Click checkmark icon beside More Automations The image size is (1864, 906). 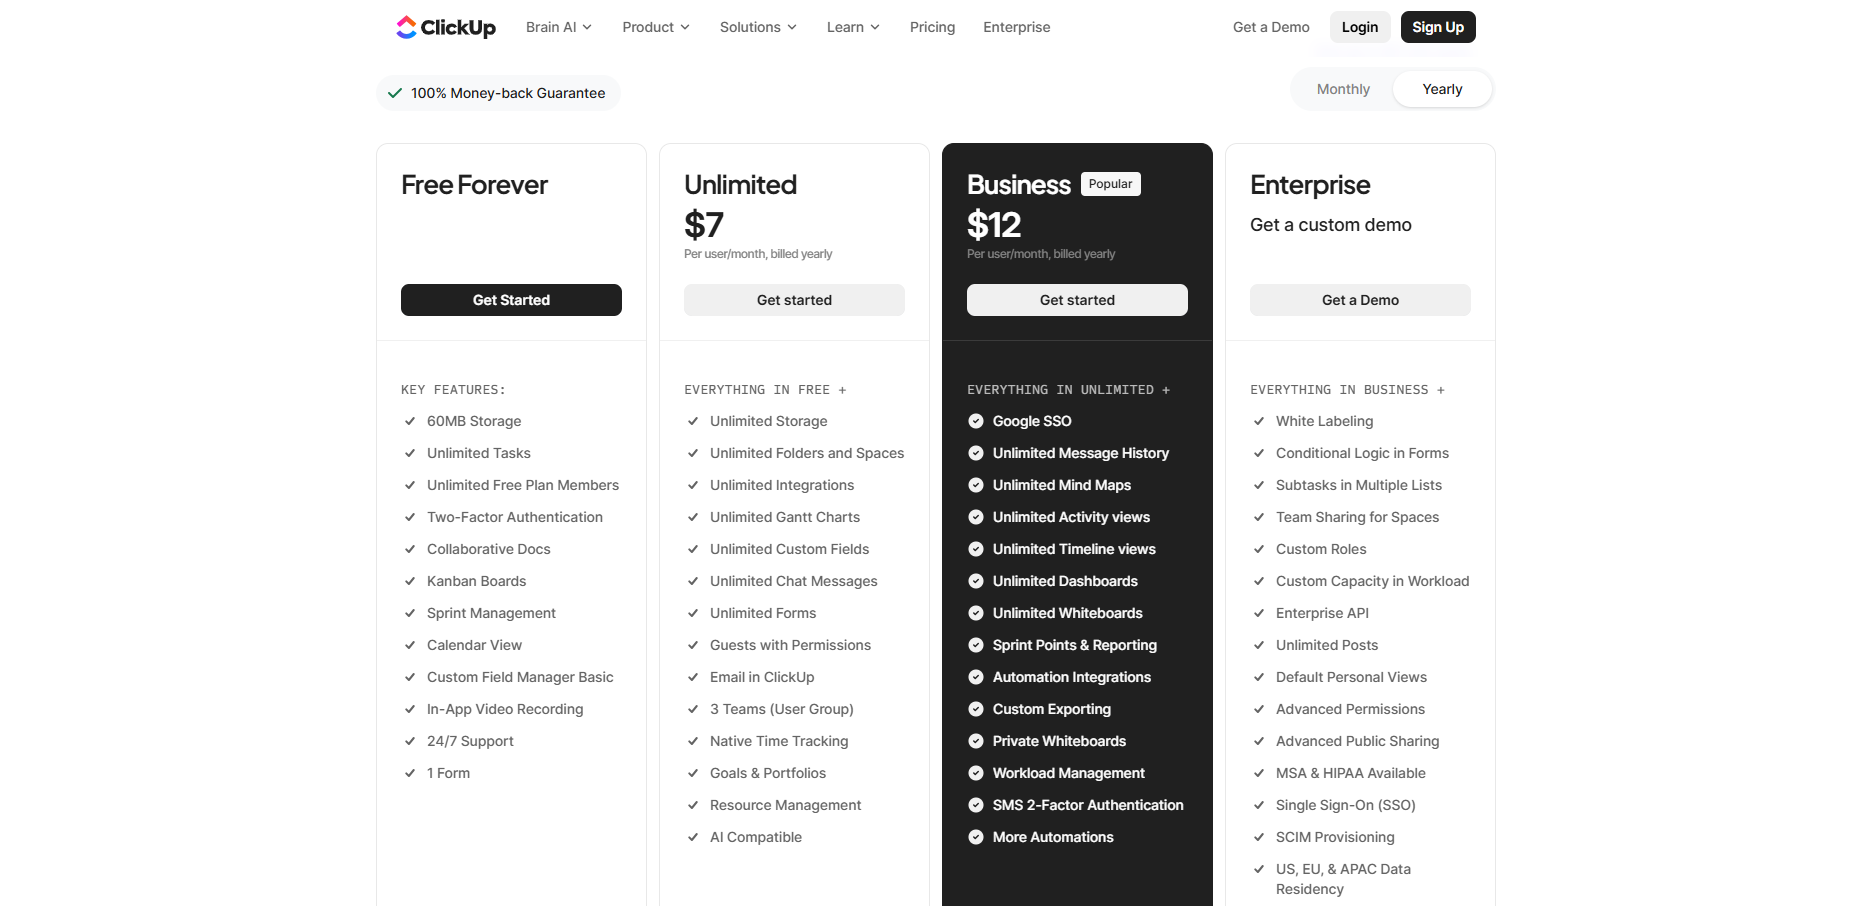(x=976, y=837)
